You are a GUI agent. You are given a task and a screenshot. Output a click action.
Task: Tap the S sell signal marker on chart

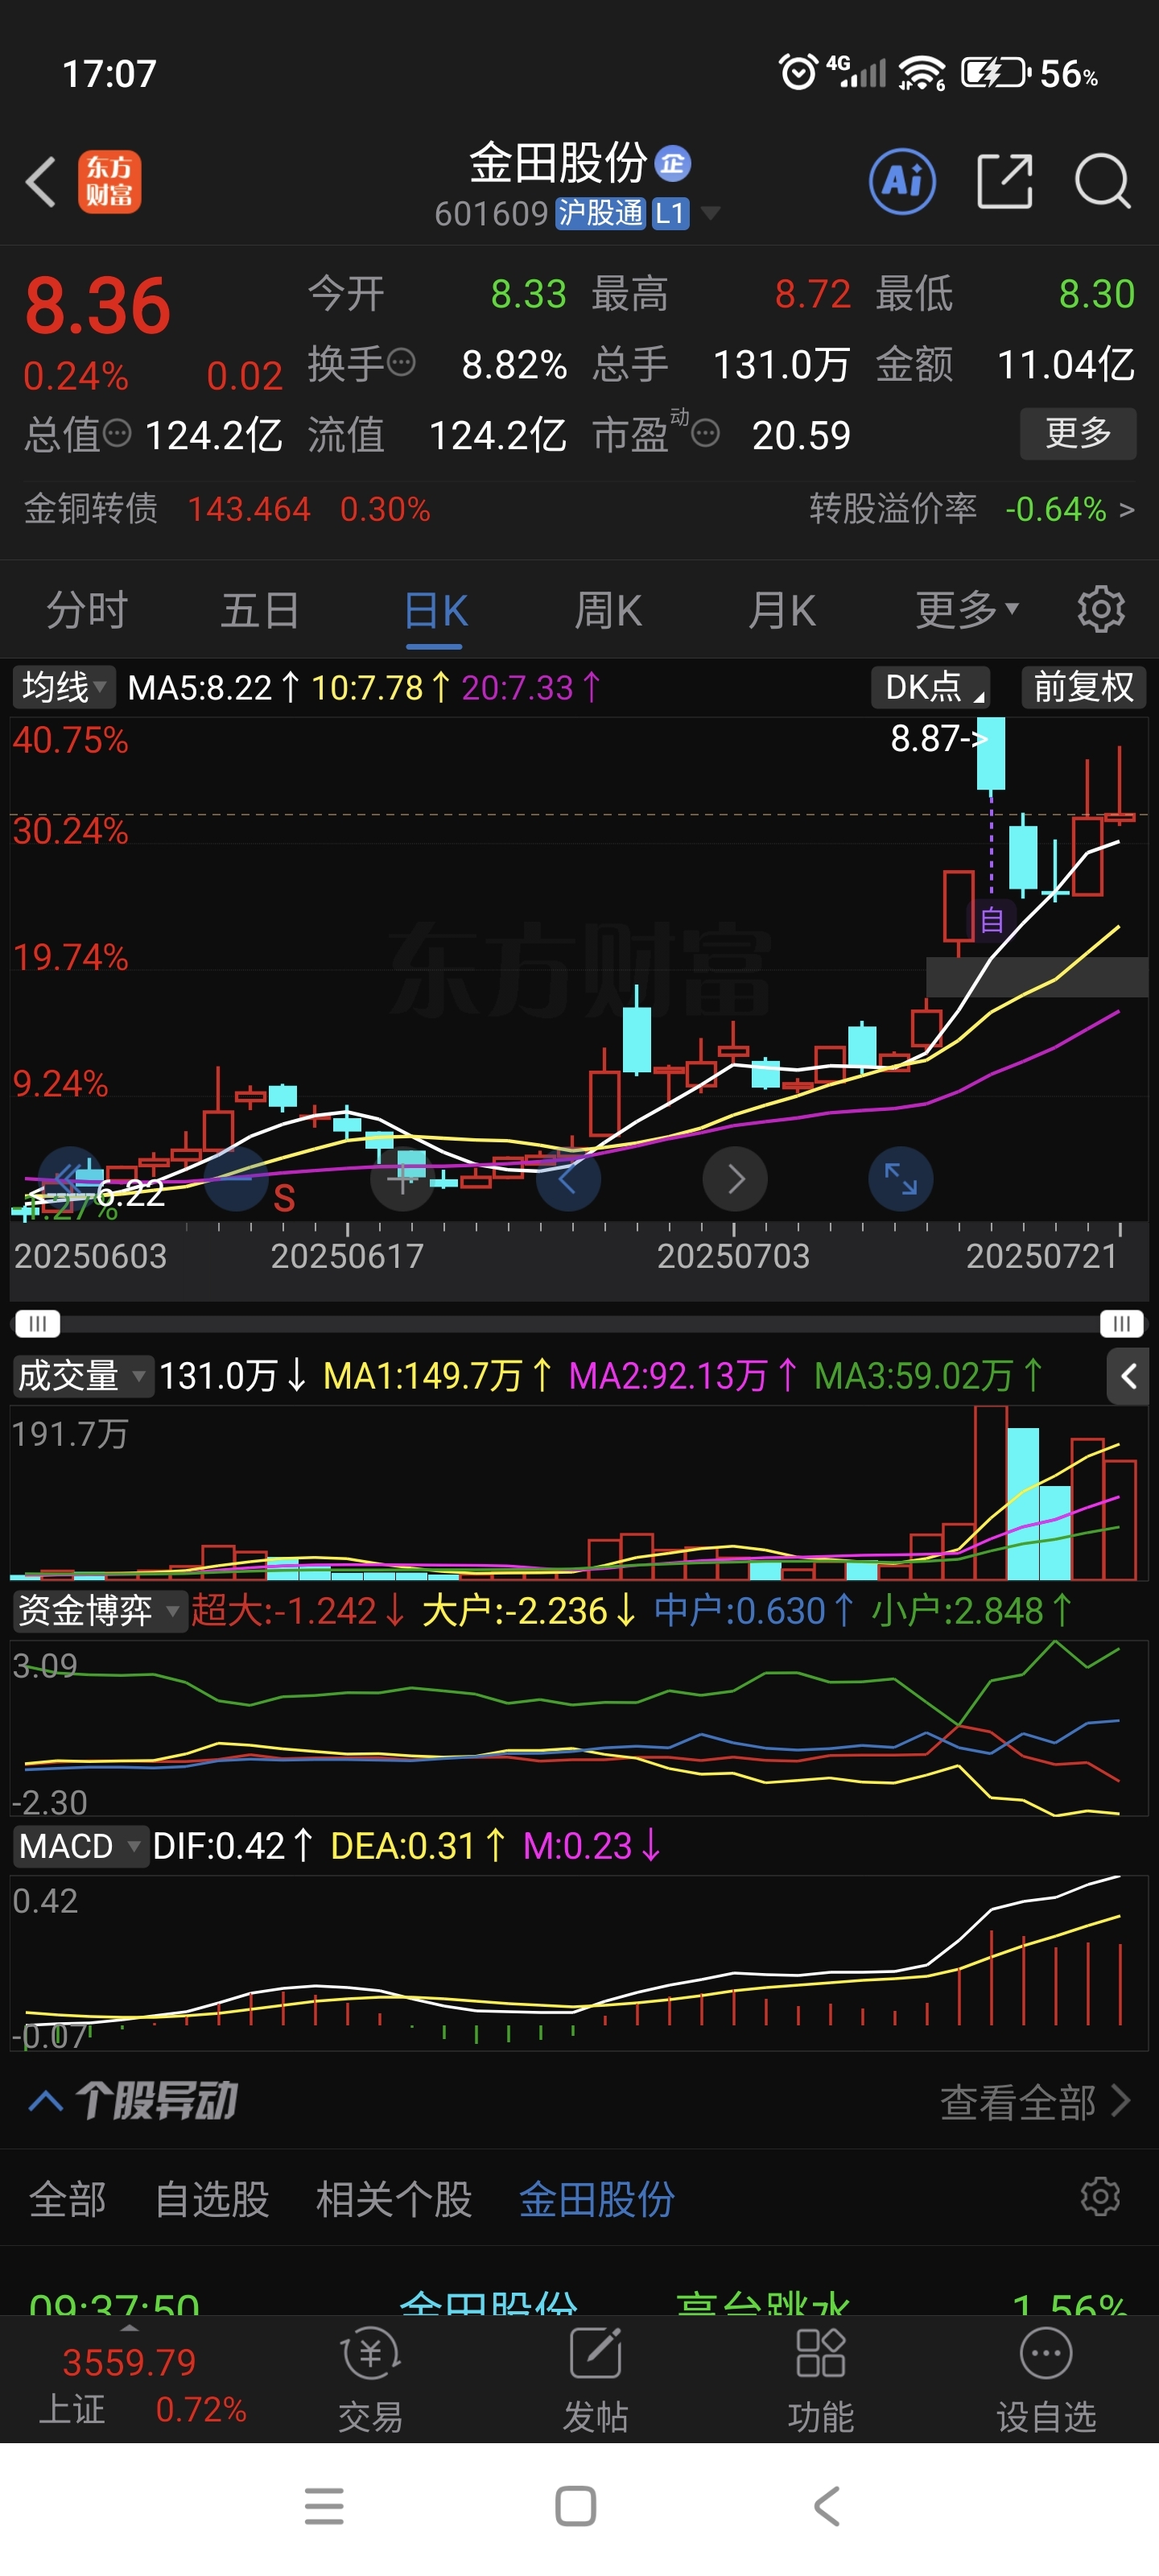(285, 1197)
